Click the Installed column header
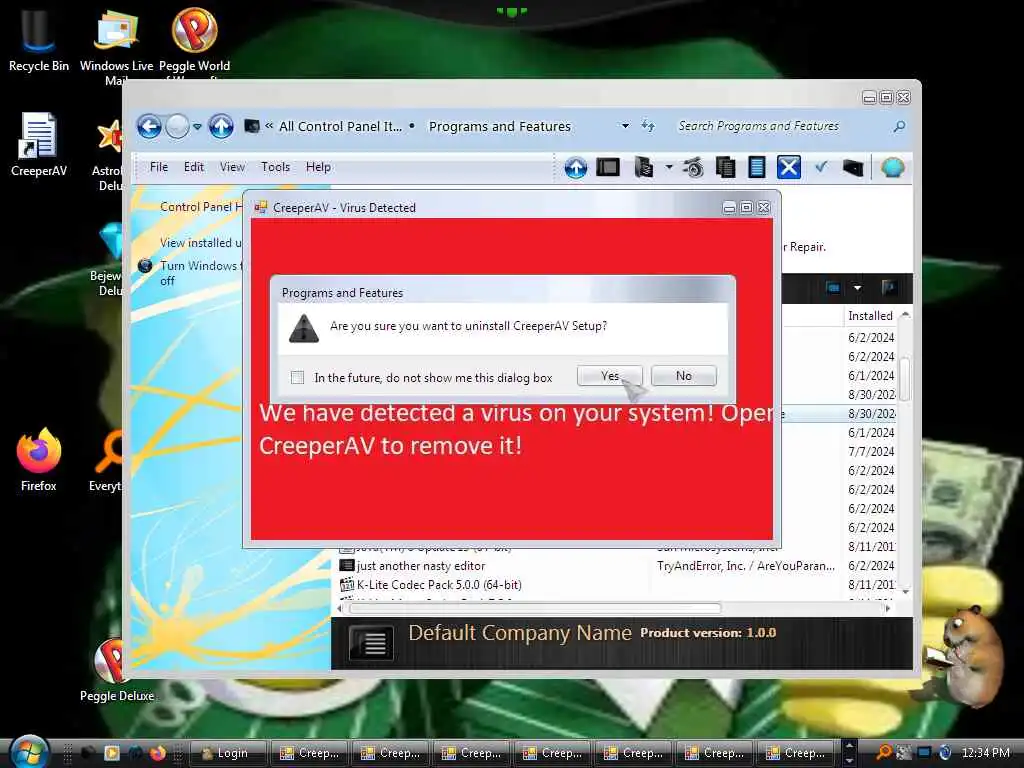This screenshot has width=1024, height=768. pos(871,316)
